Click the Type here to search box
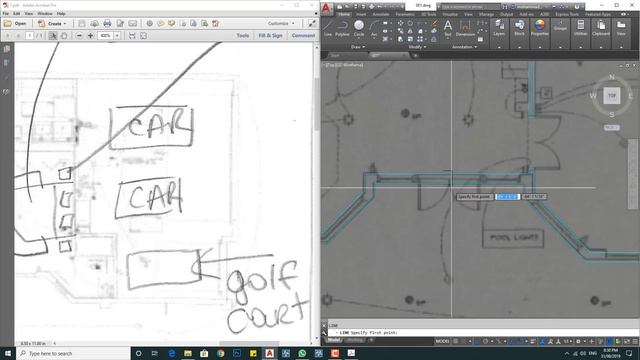The height and width of the screenshot is (360, 640). tap(73, 353)
